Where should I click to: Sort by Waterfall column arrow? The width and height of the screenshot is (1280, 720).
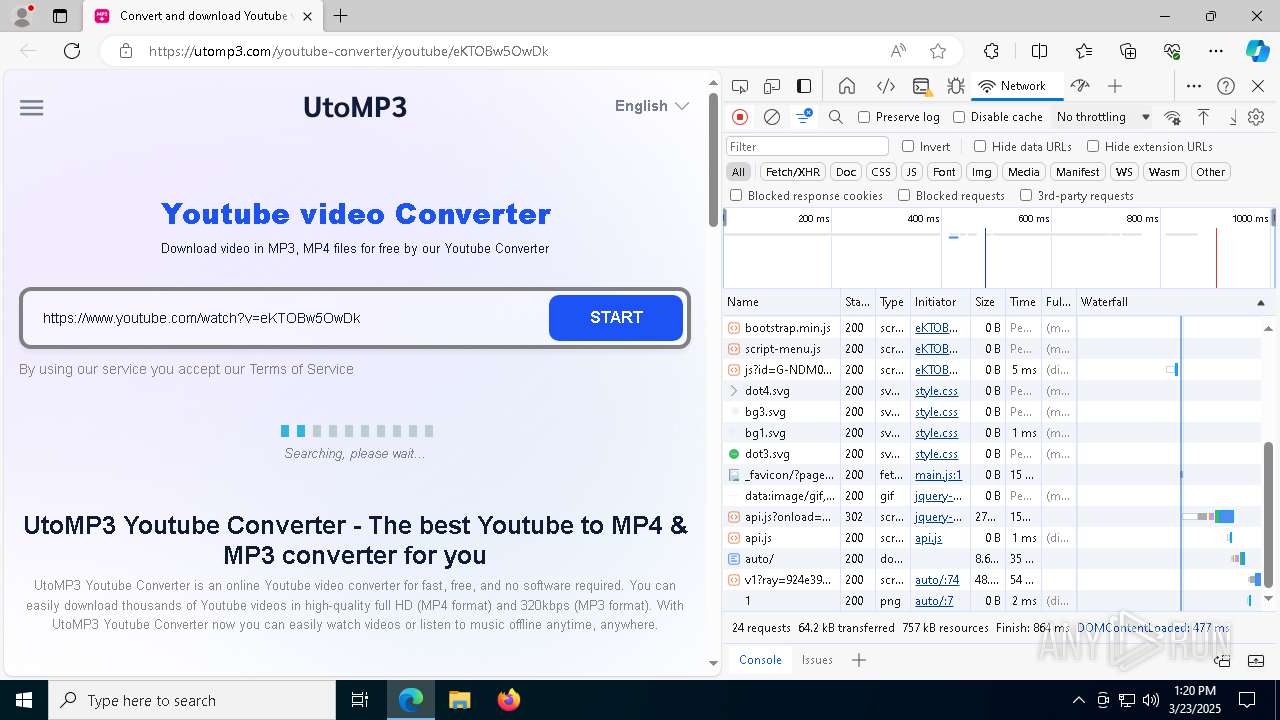pyautogui.click(x=1260, y=302)
